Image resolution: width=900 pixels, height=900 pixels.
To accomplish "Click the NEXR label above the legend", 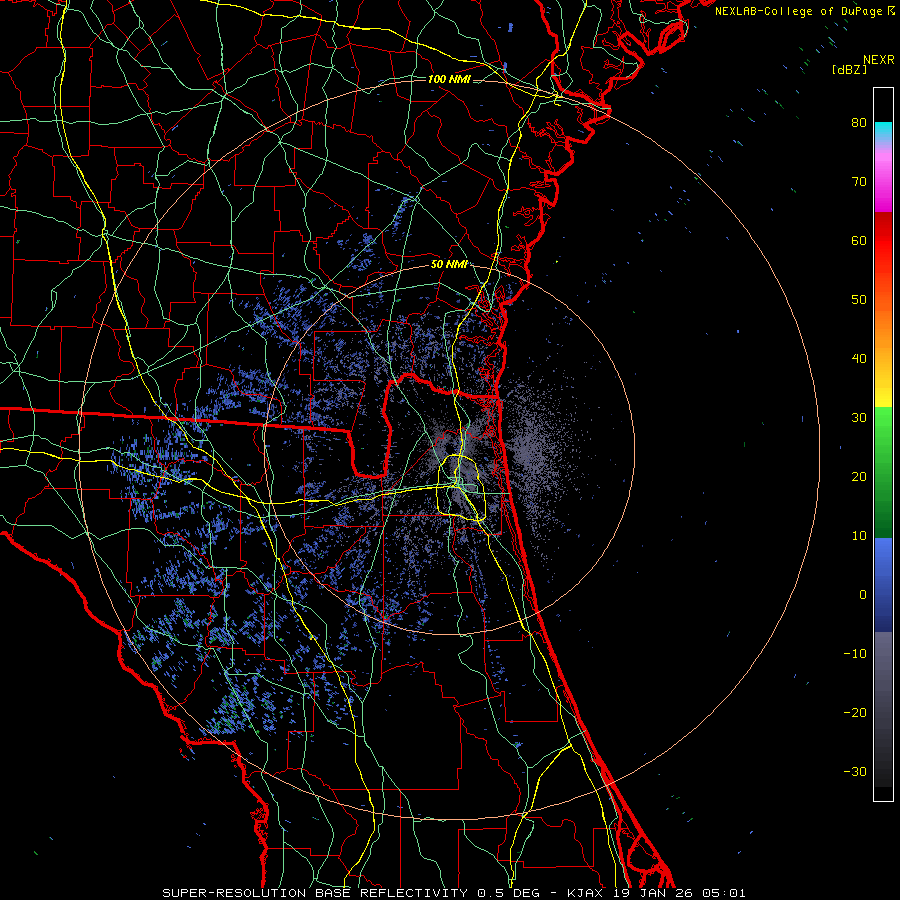I will coord(878,60).
